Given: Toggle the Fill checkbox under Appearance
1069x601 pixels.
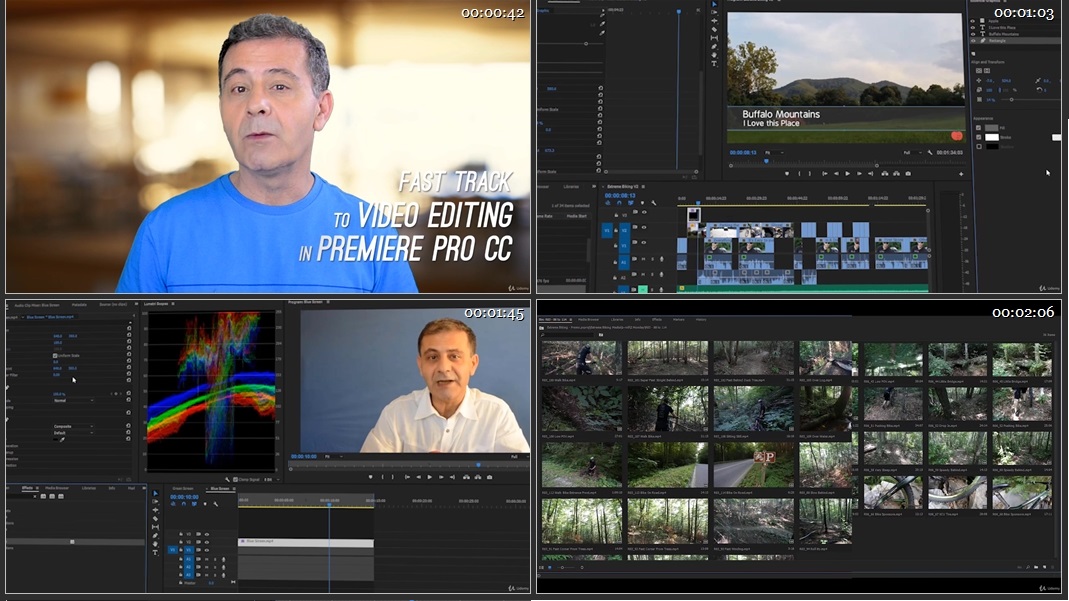Looking at the screenshot, I should point(979,128).
